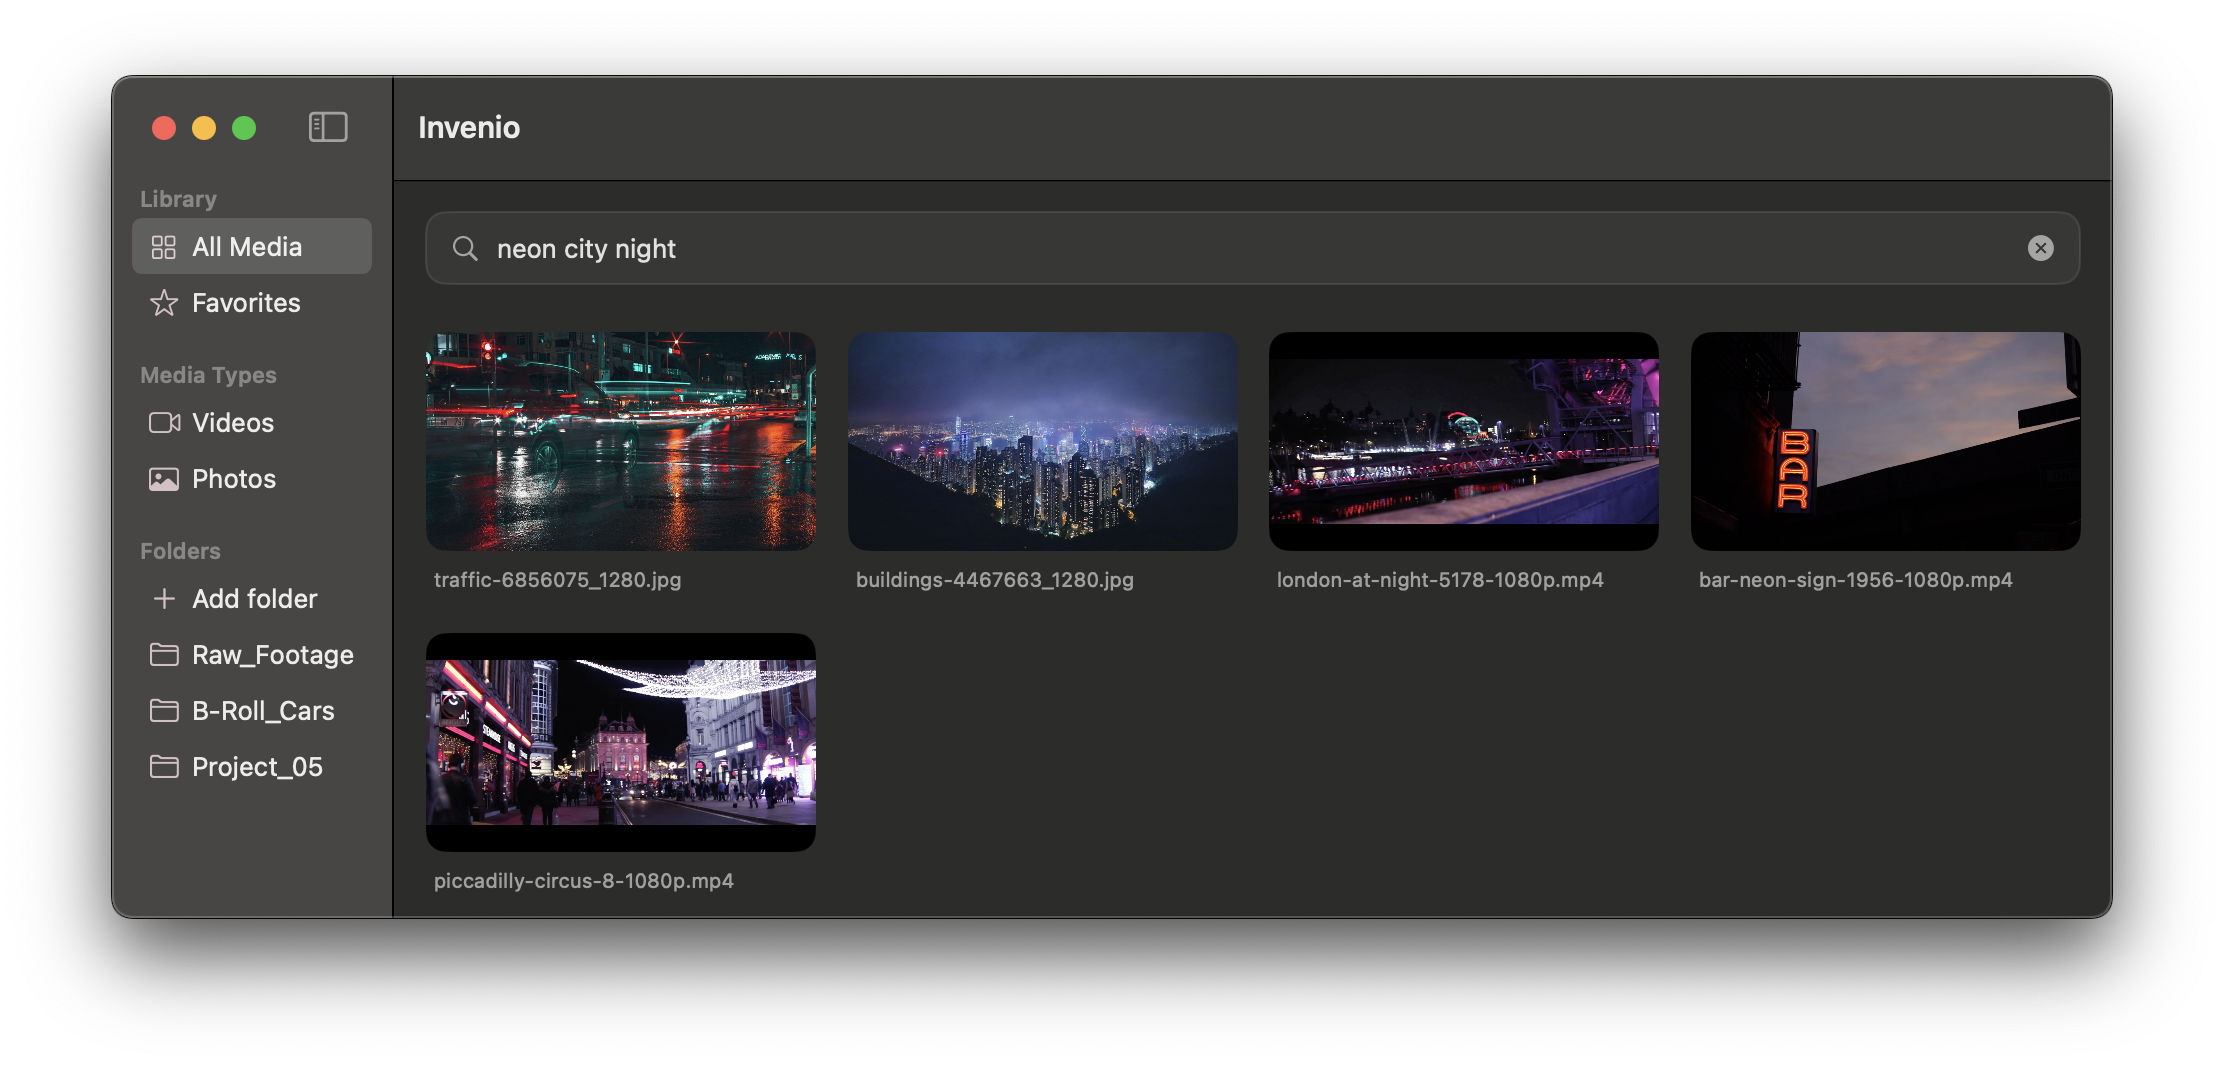
Task: Open the Raw_Footage folder label
Action: [x=273, y=655]
